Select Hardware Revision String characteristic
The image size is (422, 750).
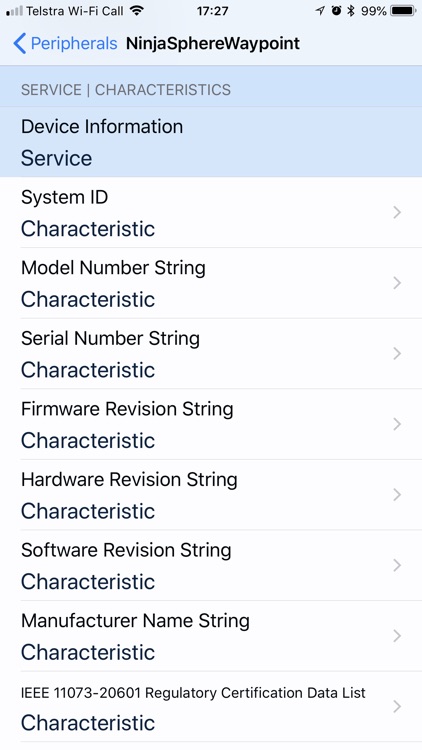pyautogui.click(x=211, y=495)
